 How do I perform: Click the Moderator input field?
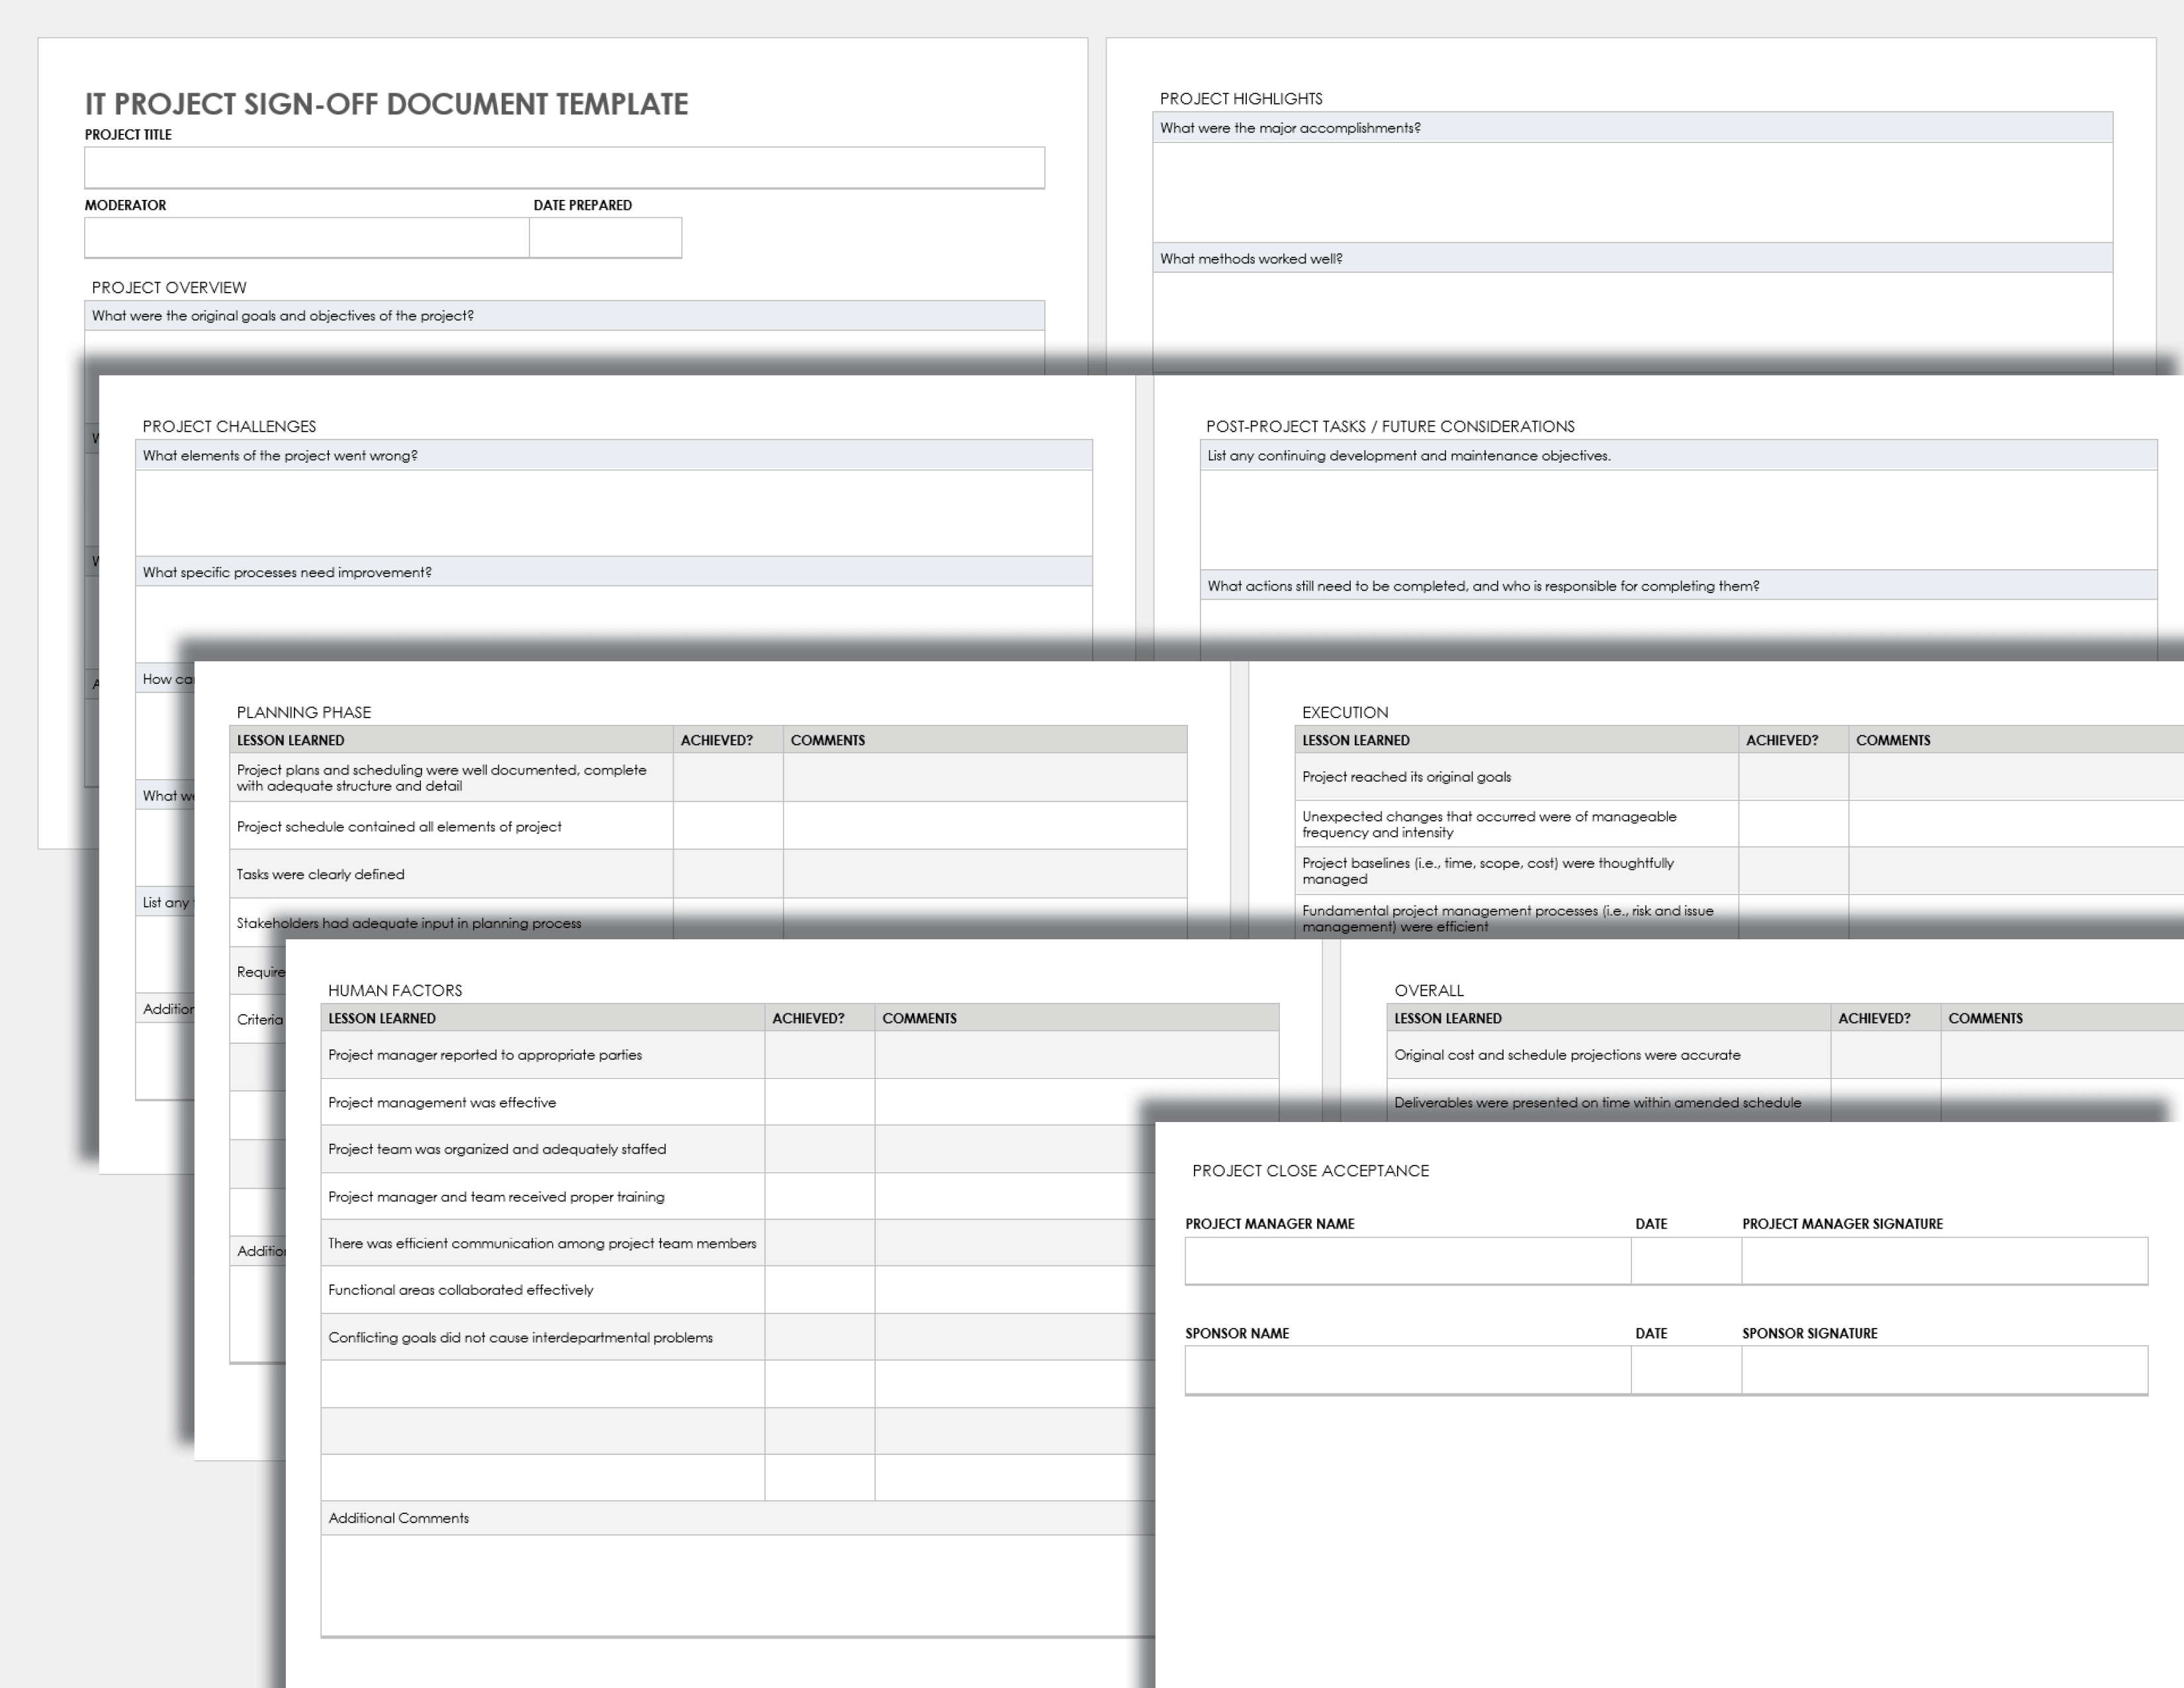pos(306,238)
